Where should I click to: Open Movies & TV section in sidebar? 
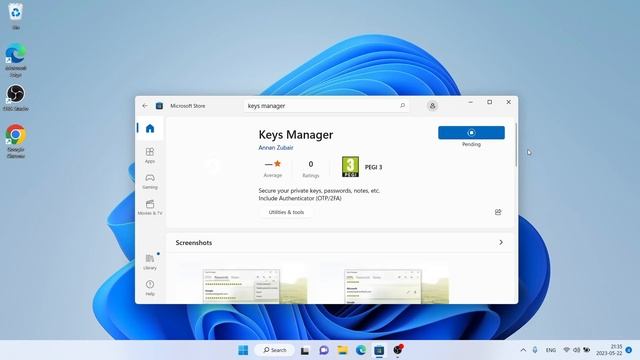click(150, 207)
